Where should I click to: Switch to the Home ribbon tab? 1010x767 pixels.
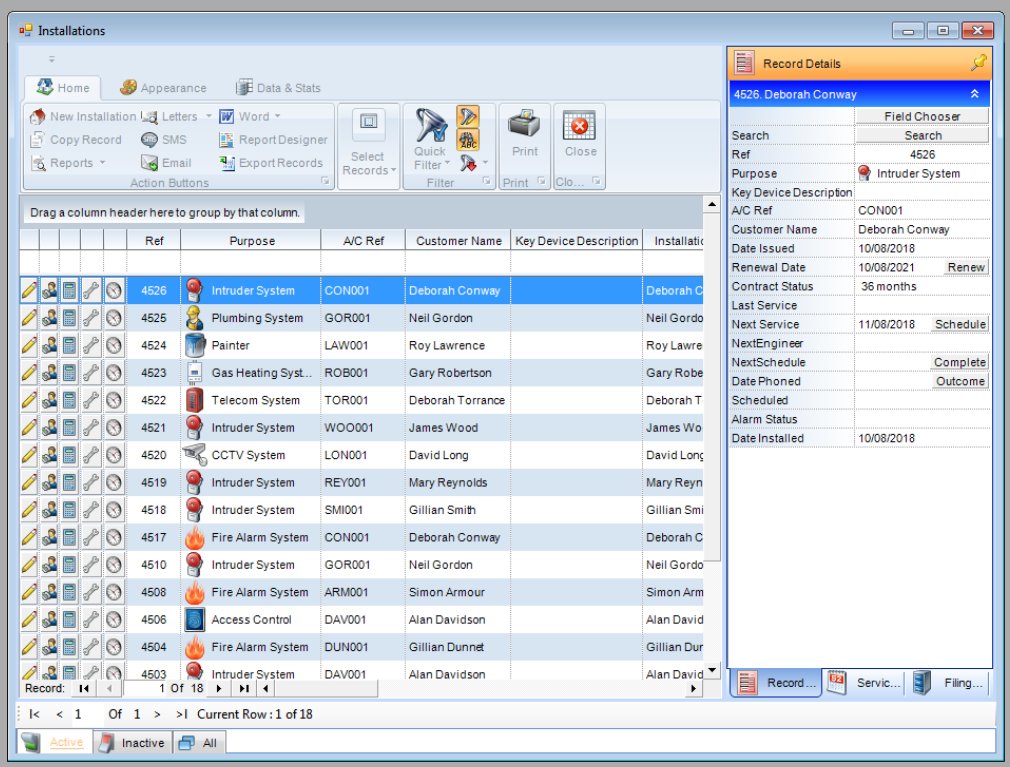click(63, 88)
